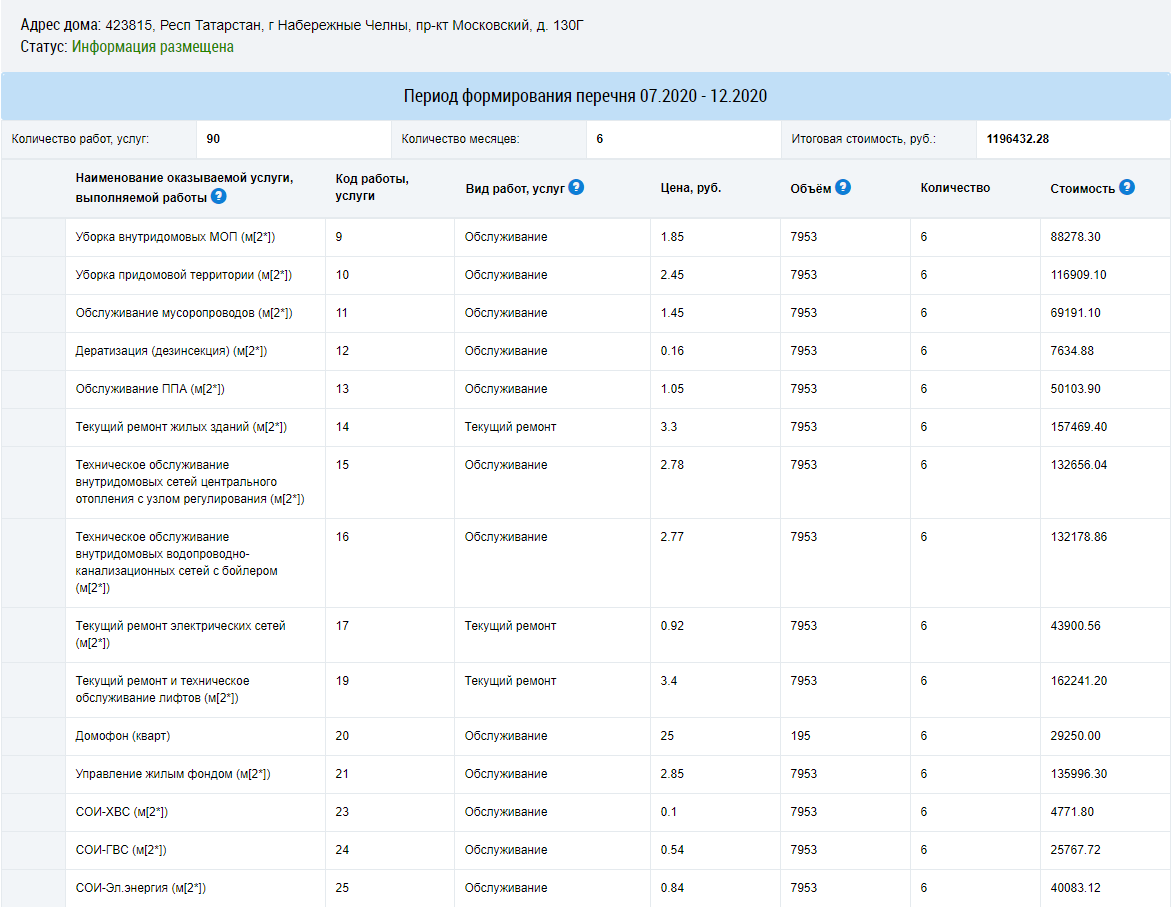This screenshot has width=1173, height=907.
Task: Click row Текущий ремонт электрических сетей
Action: [586, 635]
